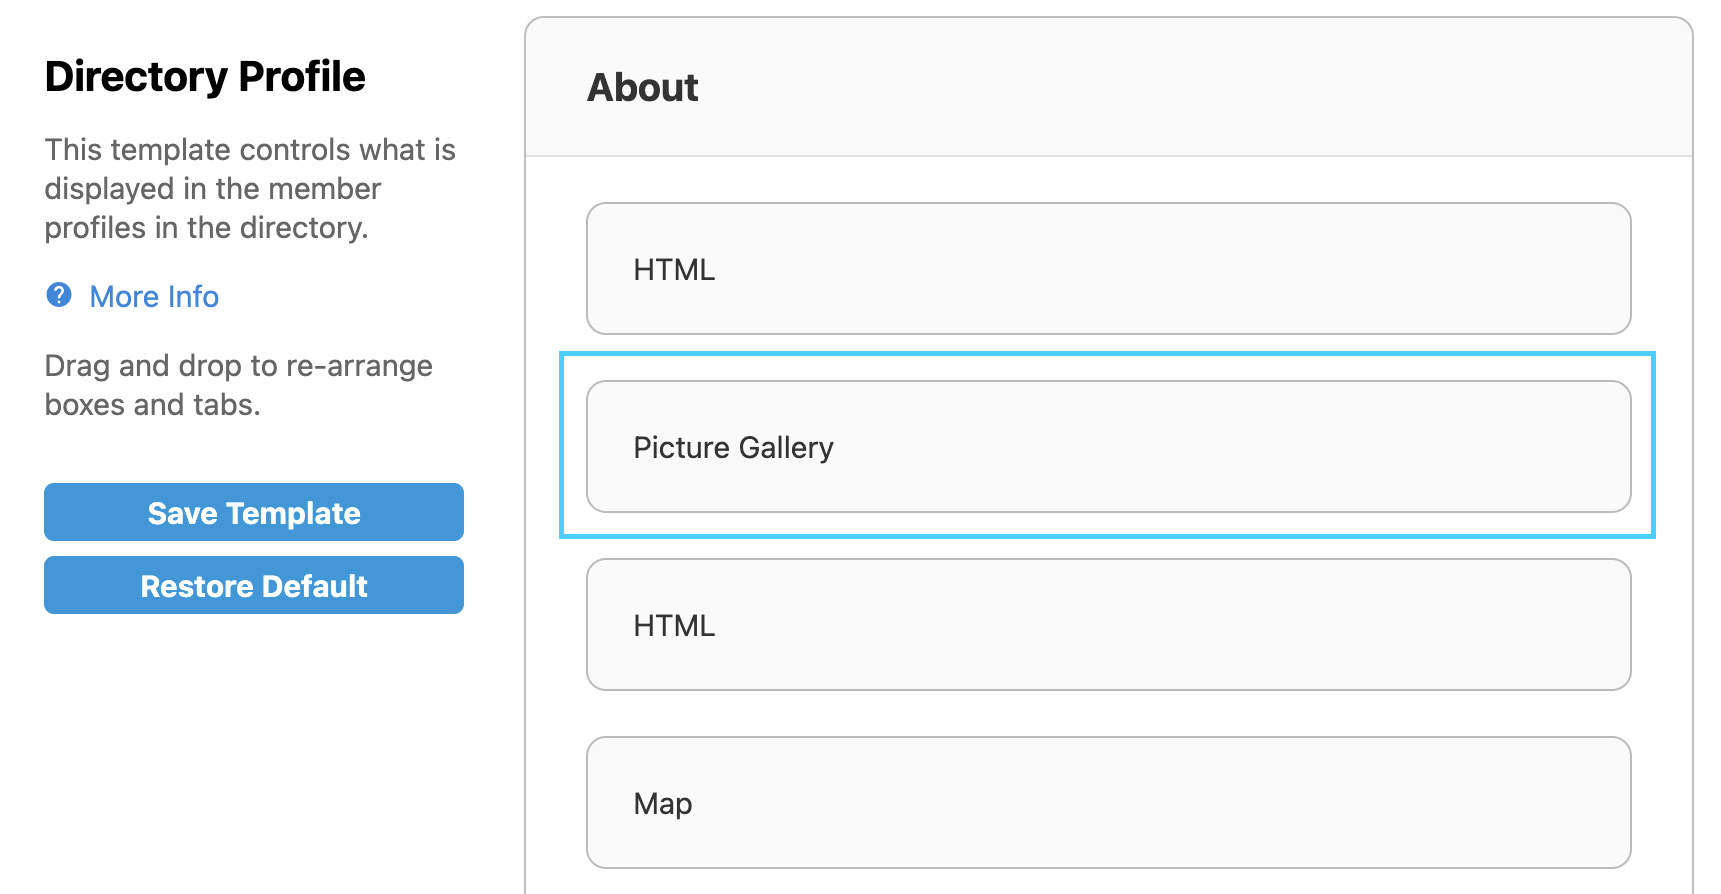1721x894 pixels.
Task: Click the drag and drop instruction text
Action: click(238, 385)
